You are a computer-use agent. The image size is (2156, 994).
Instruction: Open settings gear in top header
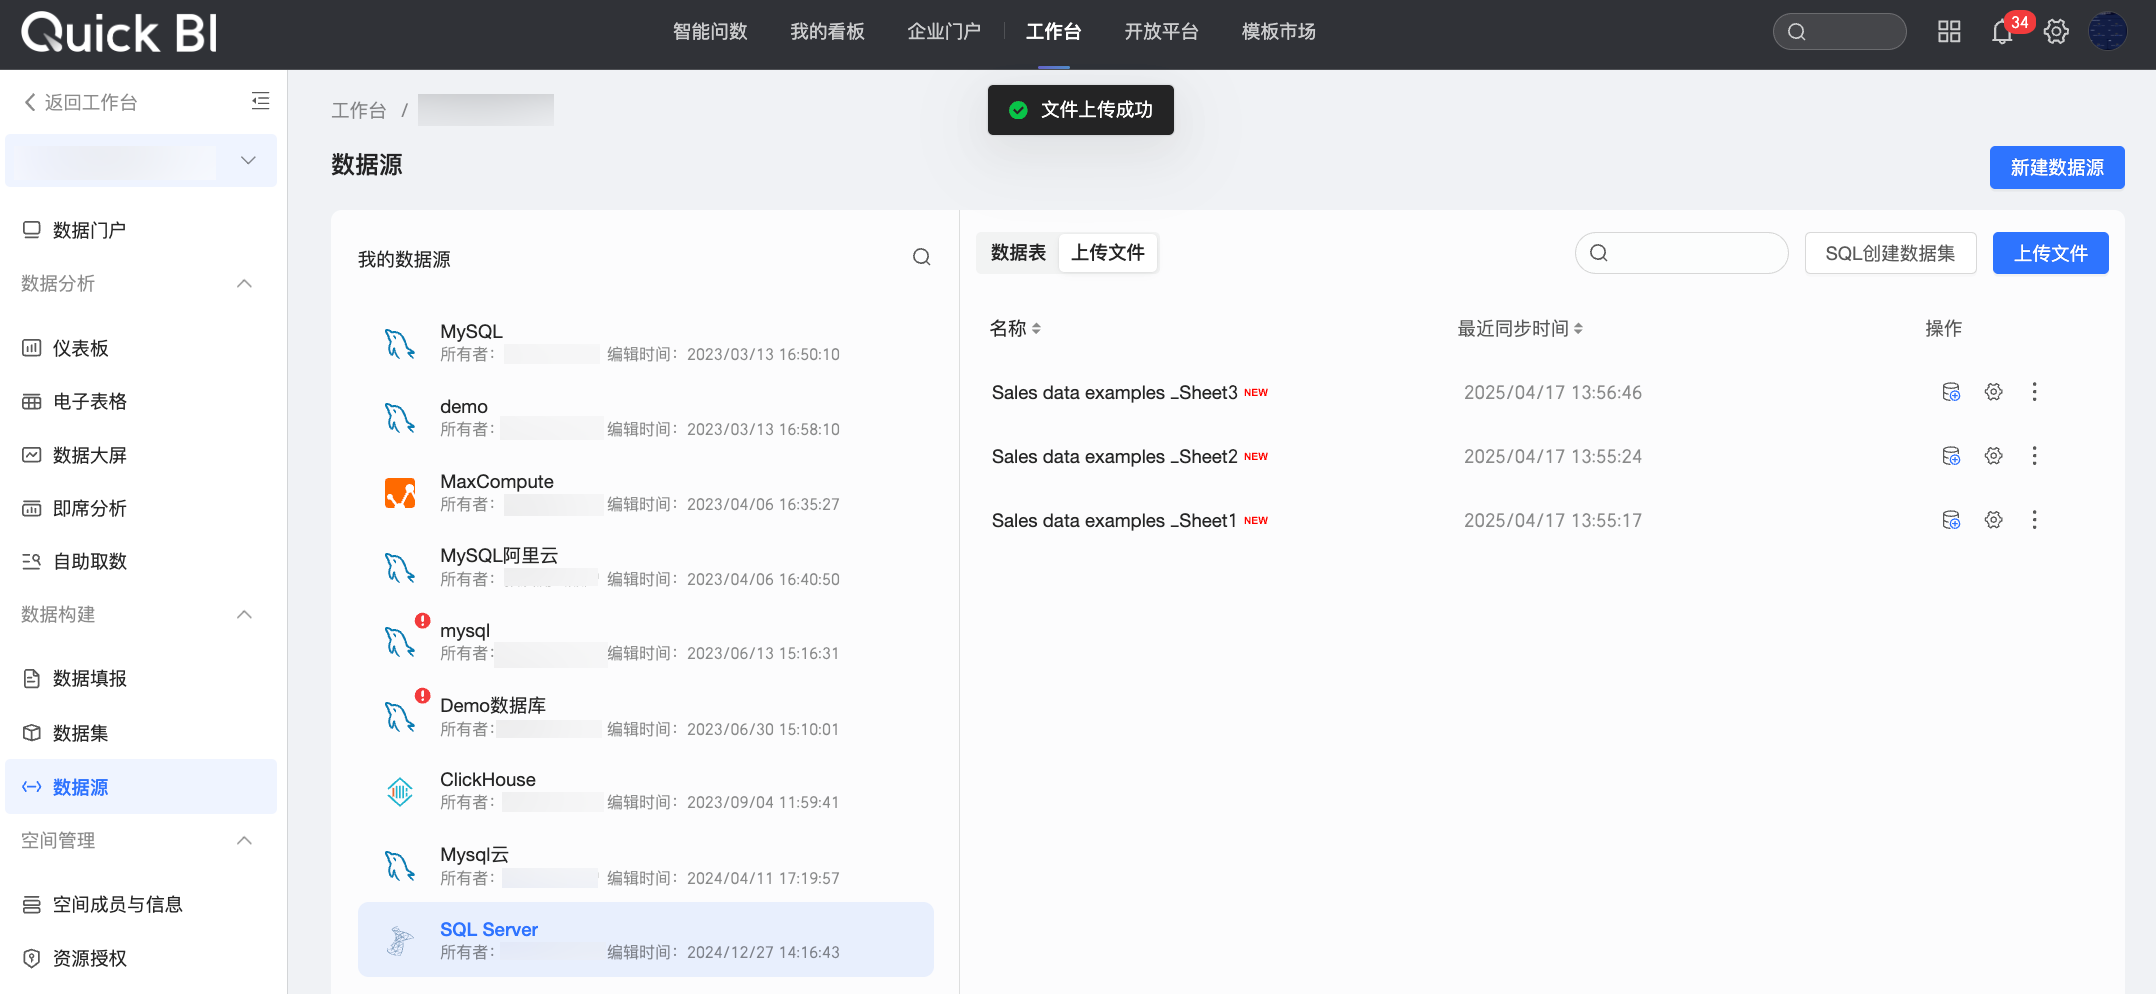pyautogui.click(x=2056, y=32)
